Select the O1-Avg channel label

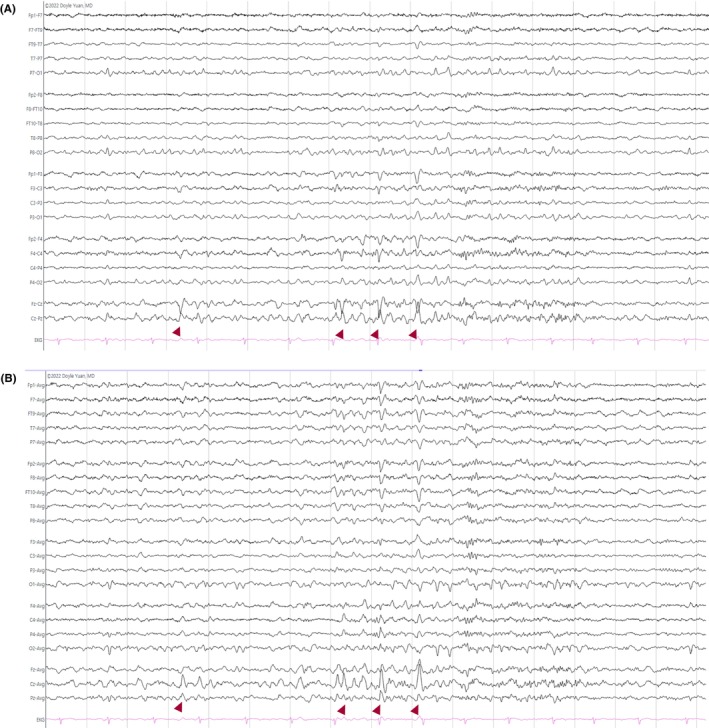(x=37, y=585)
